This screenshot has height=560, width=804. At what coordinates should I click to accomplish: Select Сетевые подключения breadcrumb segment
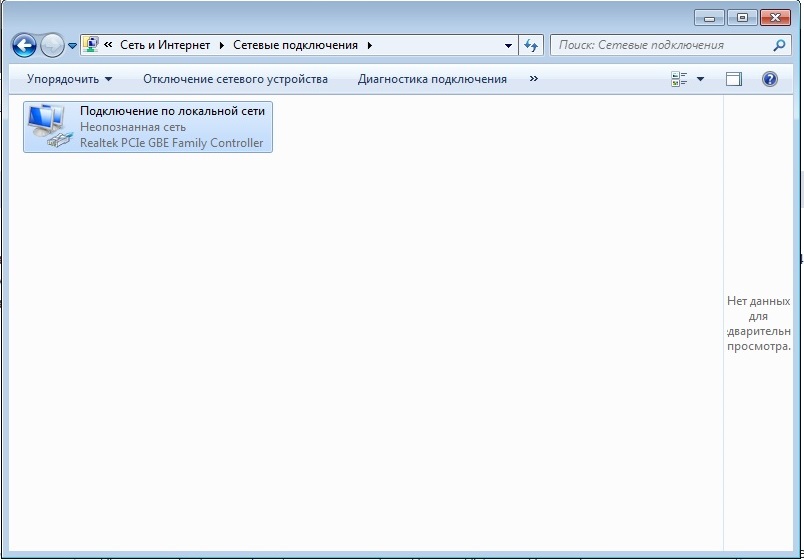[296, 46]
